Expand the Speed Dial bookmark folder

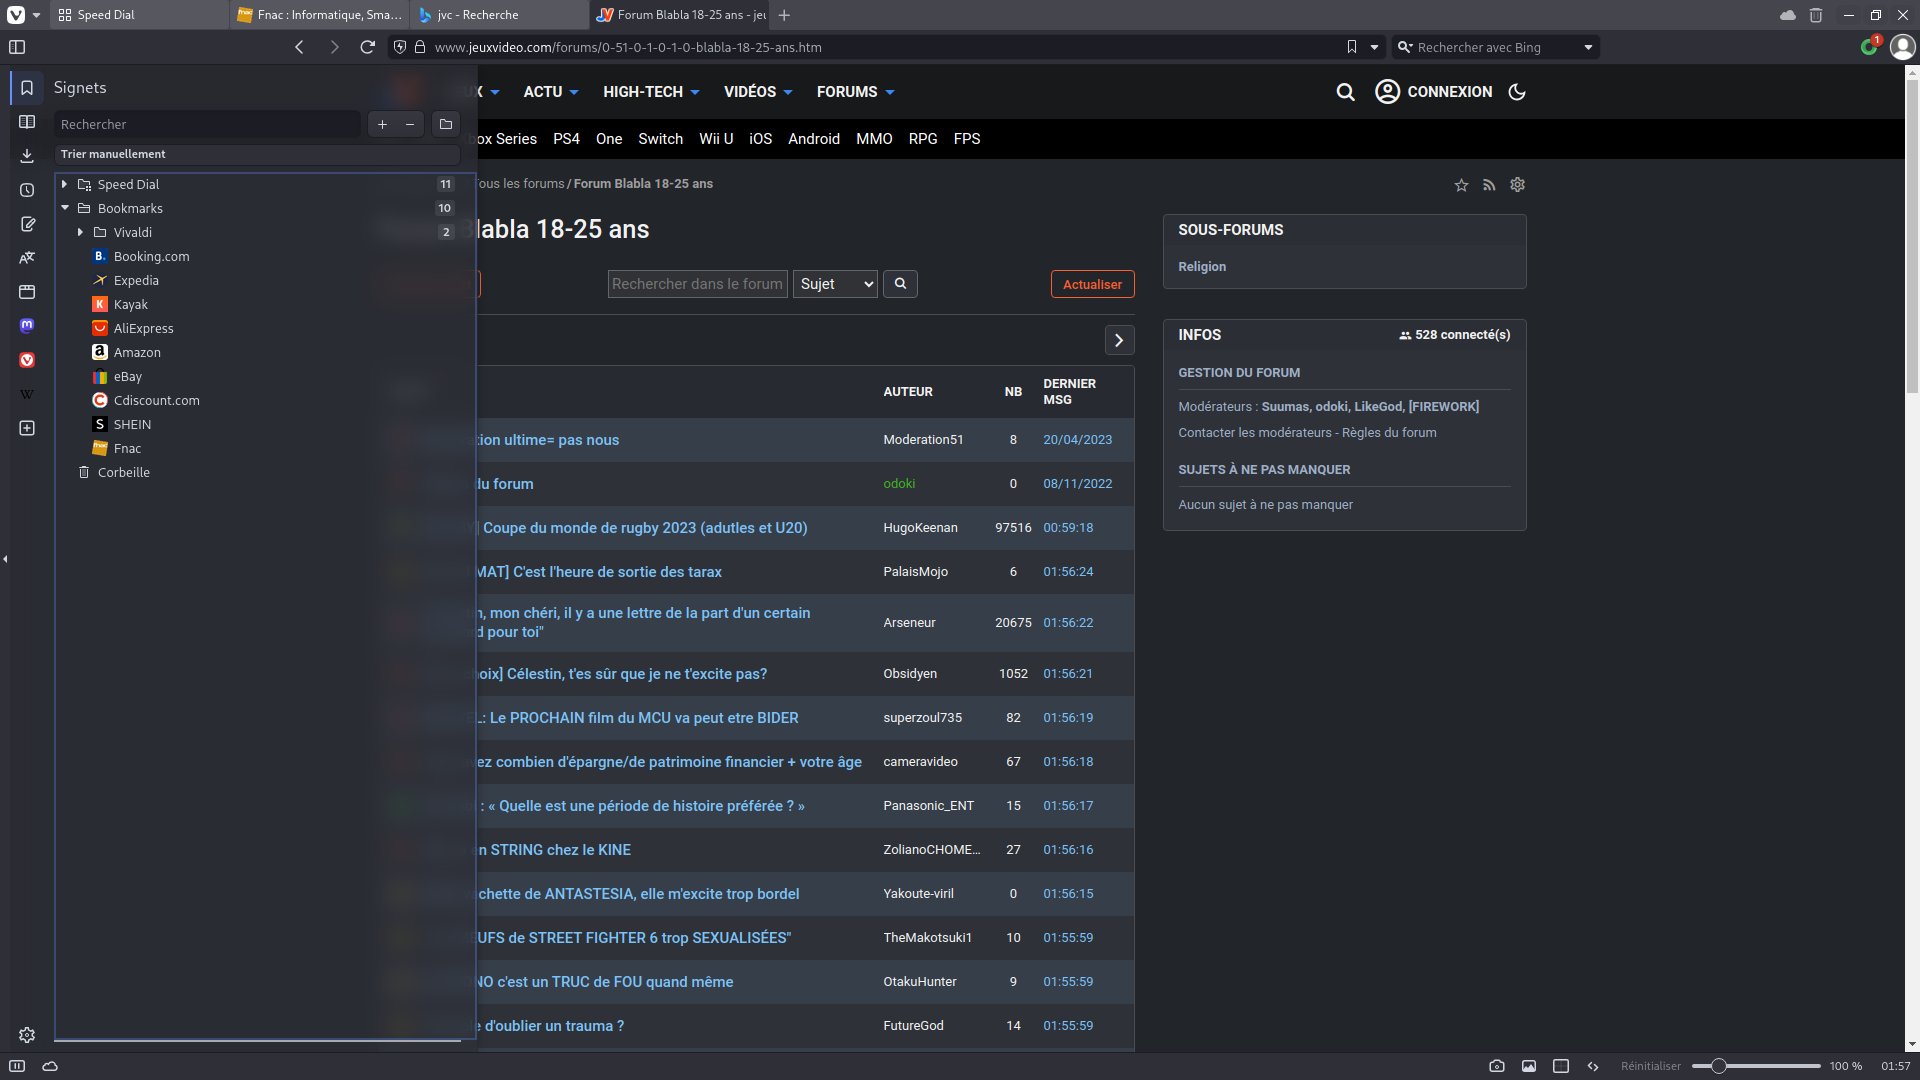pyautogui.click(x=65, y=184)
